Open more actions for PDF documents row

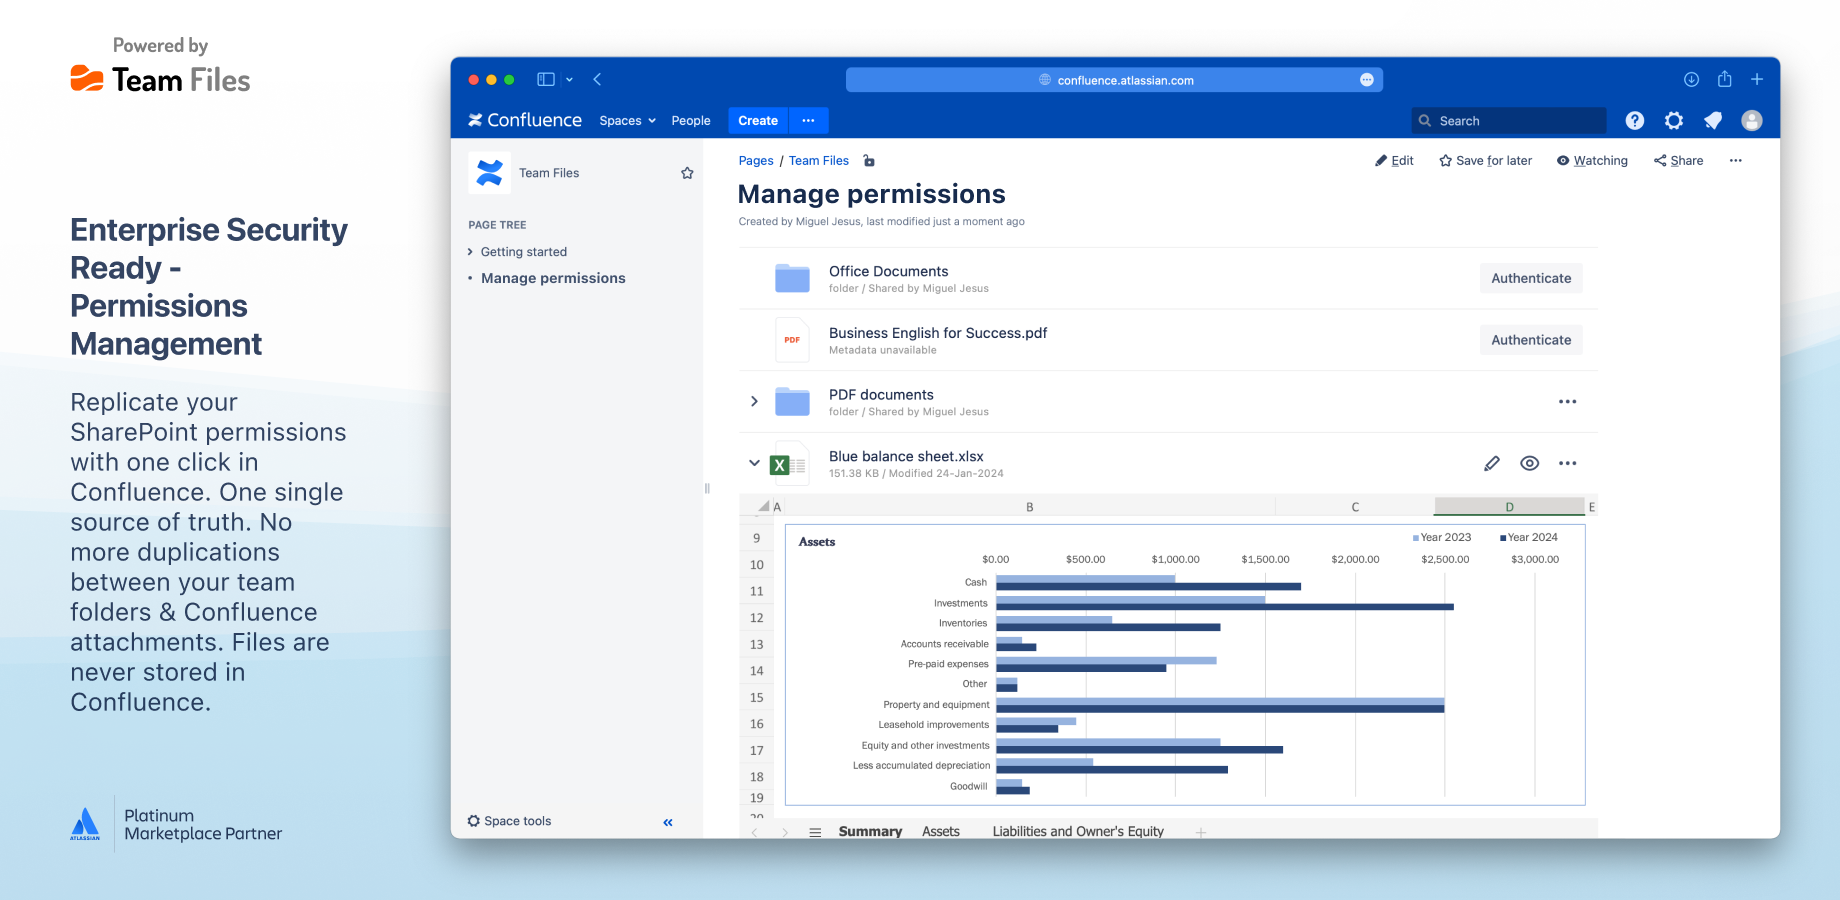pyautogui.click(x=1567, y=402)
